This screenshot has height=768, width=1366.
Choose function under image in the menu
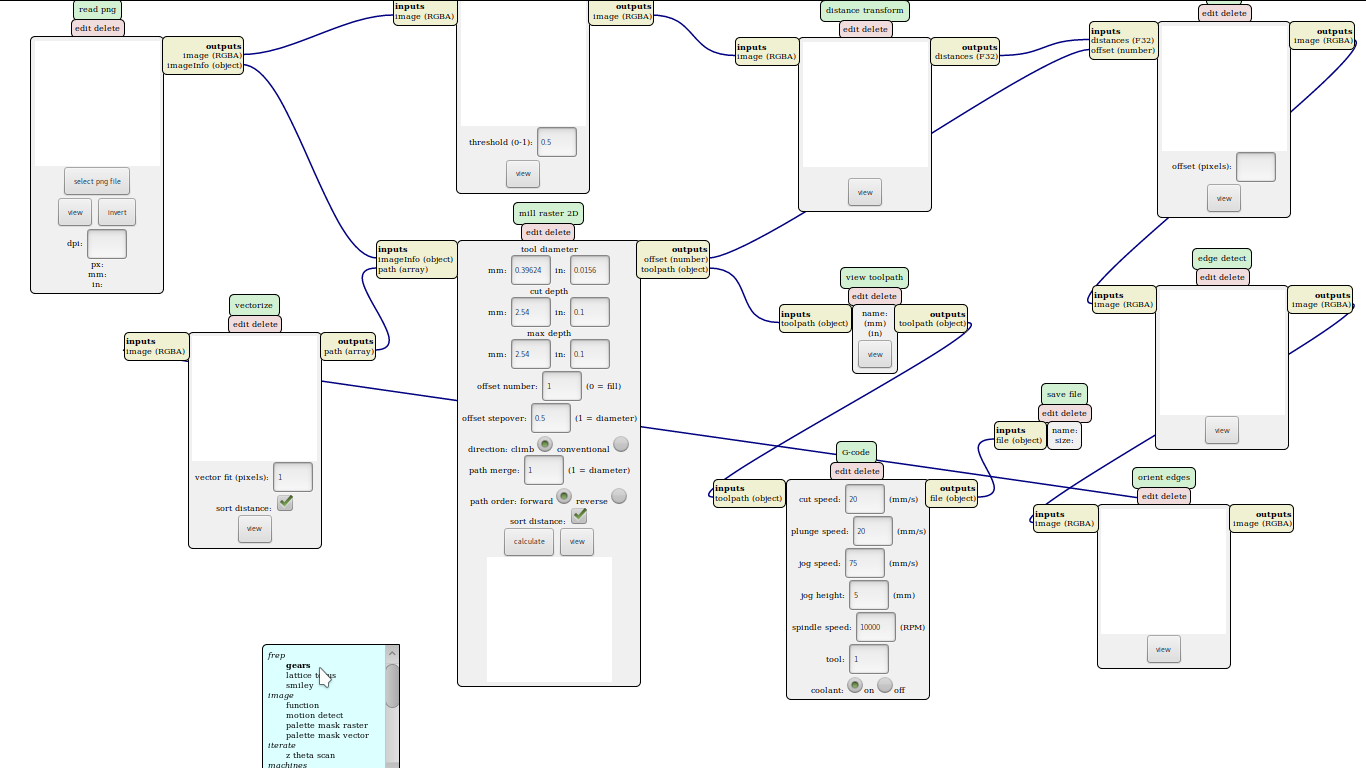(303, 705)
